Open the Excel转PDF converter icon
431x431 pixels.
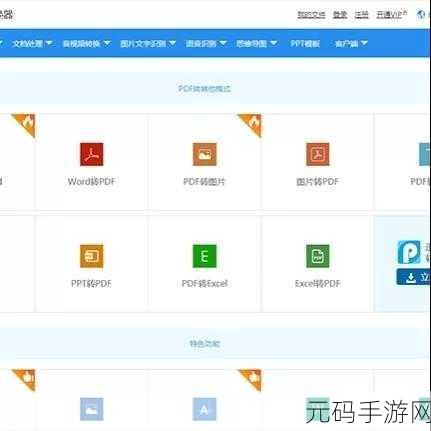(x=318, y=256)
